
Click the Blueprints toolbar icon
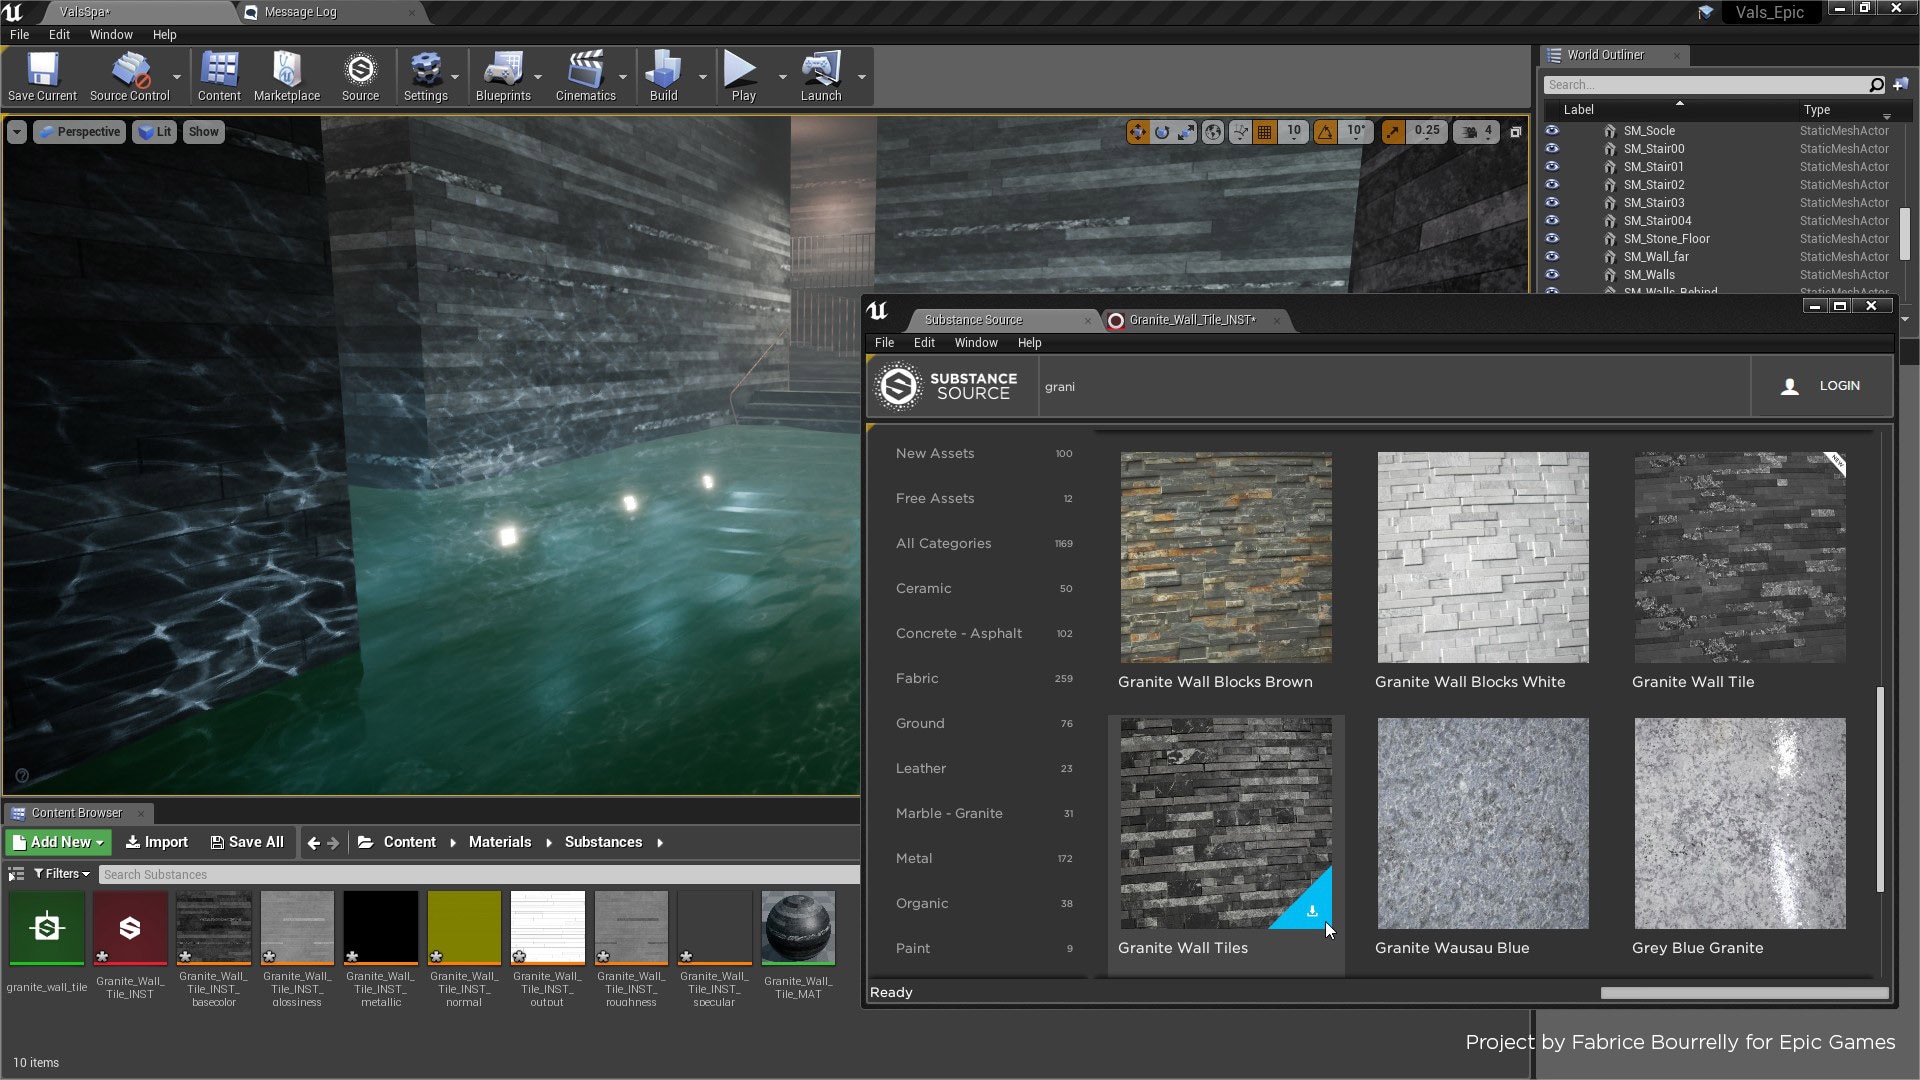(x=504, y=75)
